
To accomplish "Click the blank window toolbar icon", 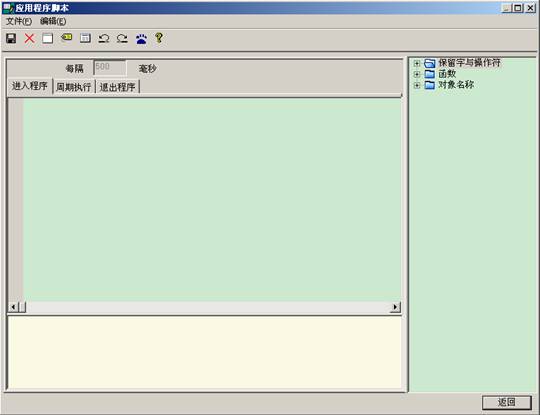I will [48, 38].
